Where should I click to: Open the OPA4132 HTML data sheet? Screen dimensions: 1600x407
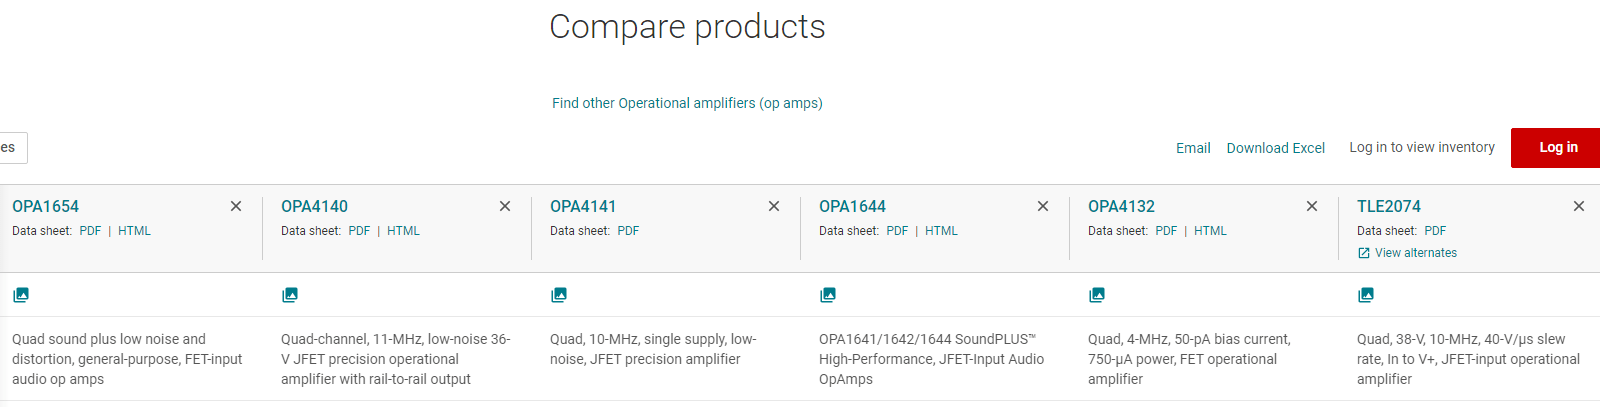click(x=1210, y=231)
